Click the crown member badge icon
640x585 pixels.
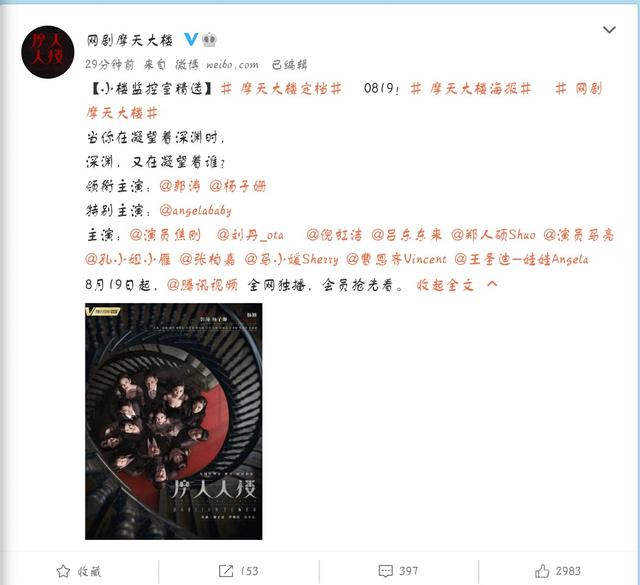tap(209, 40)
